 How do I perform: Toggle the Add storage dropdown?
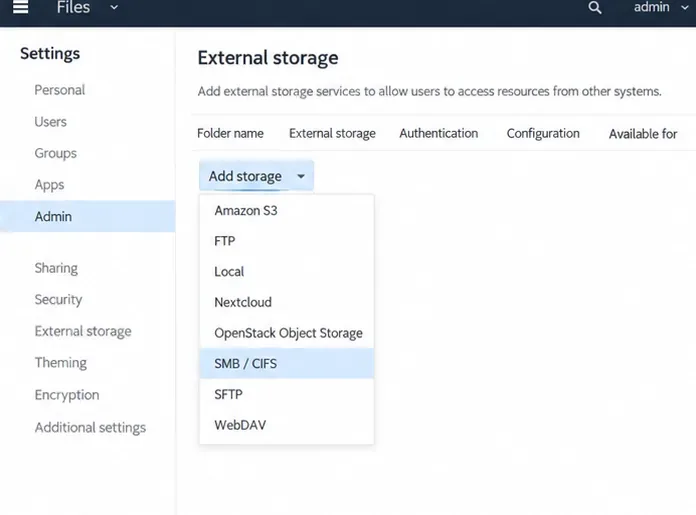[256, 176]
